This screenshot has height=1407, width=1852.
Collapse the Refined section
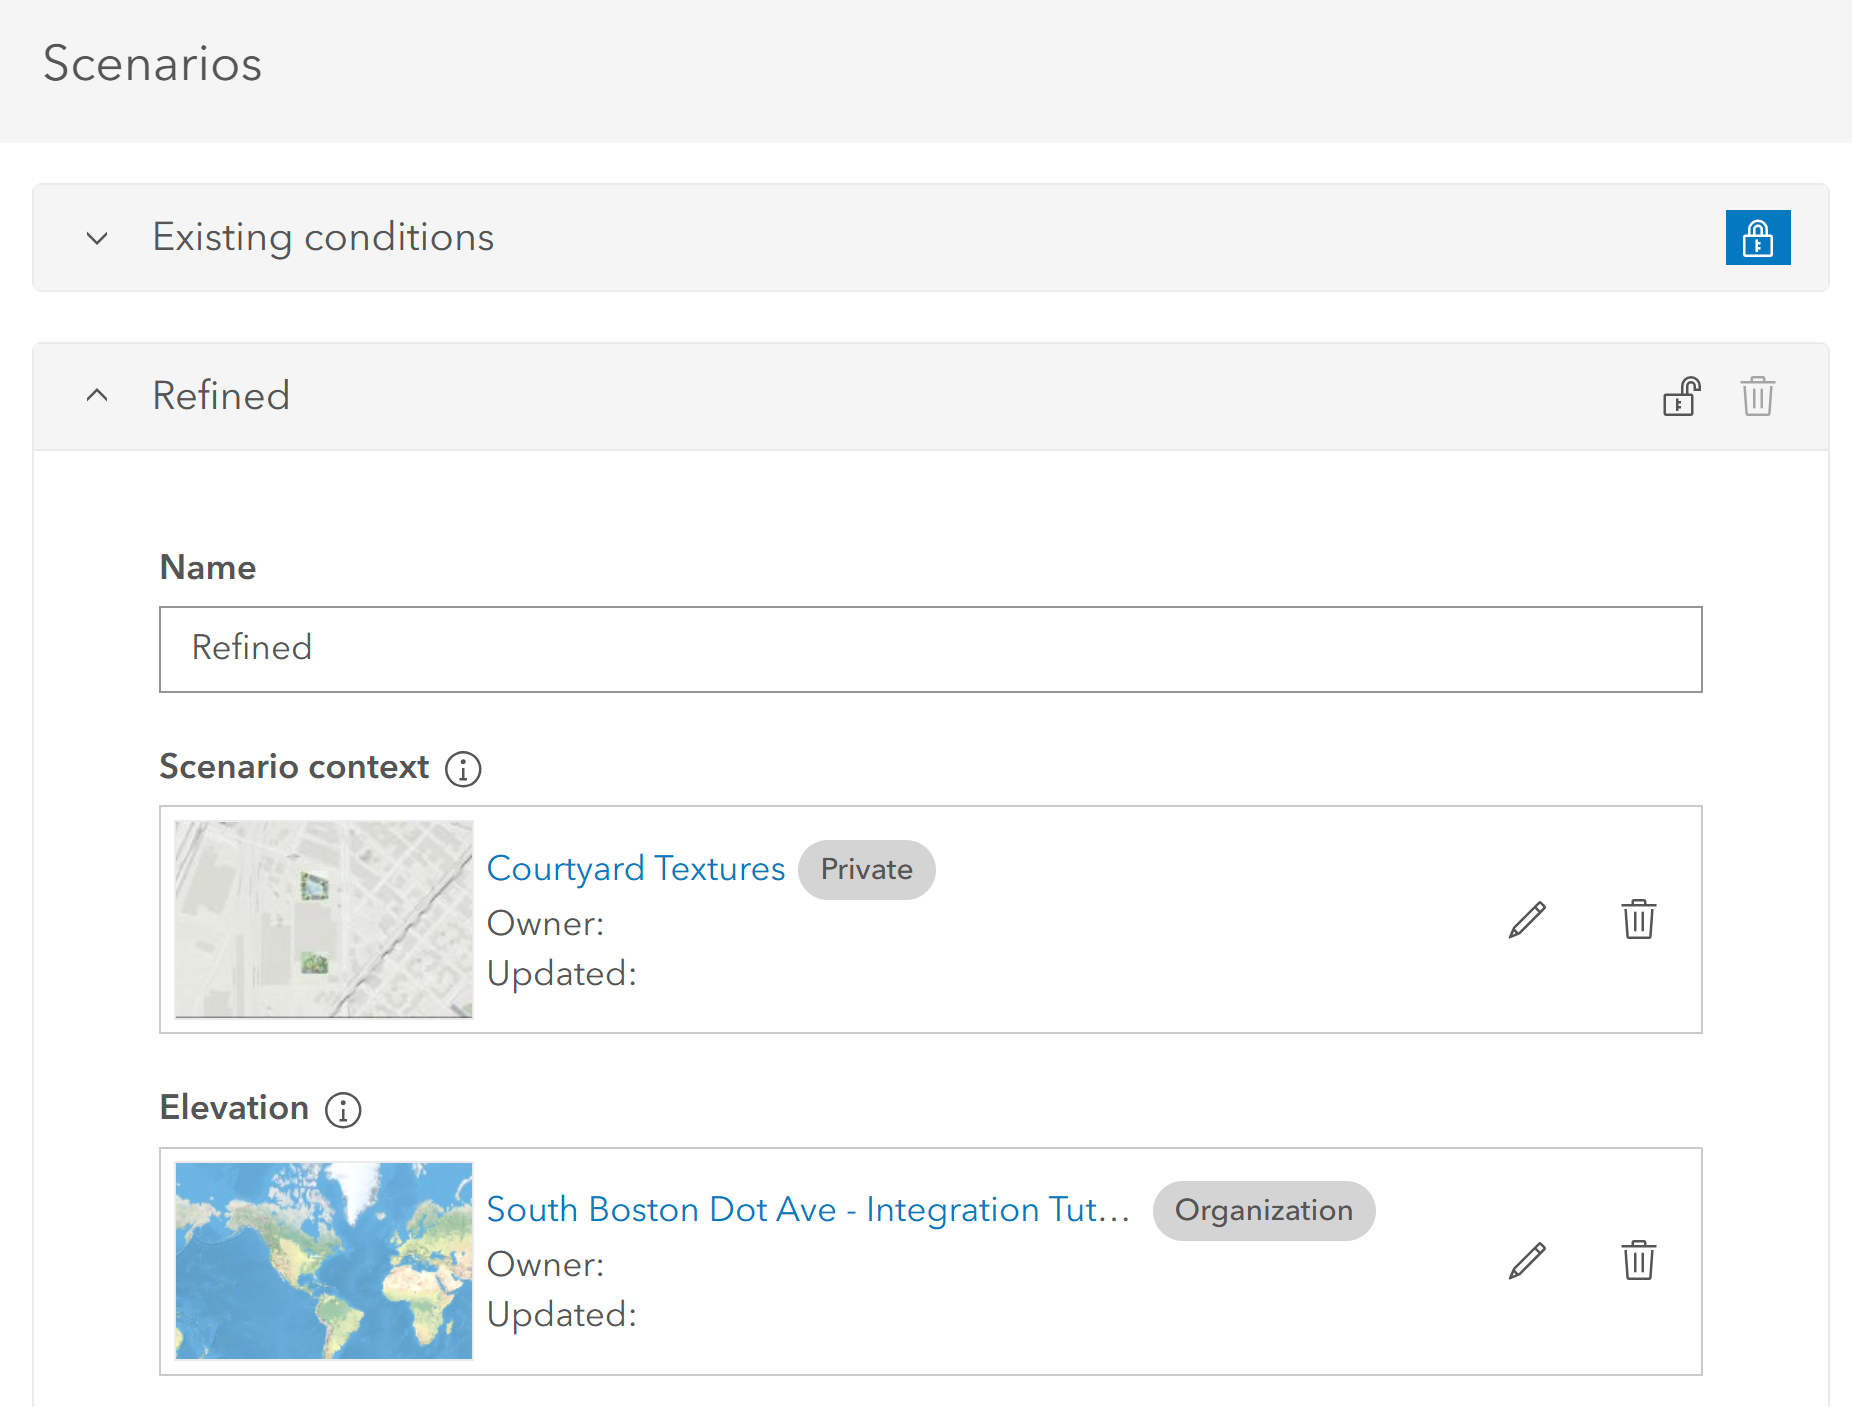click(x=96, y=394)
